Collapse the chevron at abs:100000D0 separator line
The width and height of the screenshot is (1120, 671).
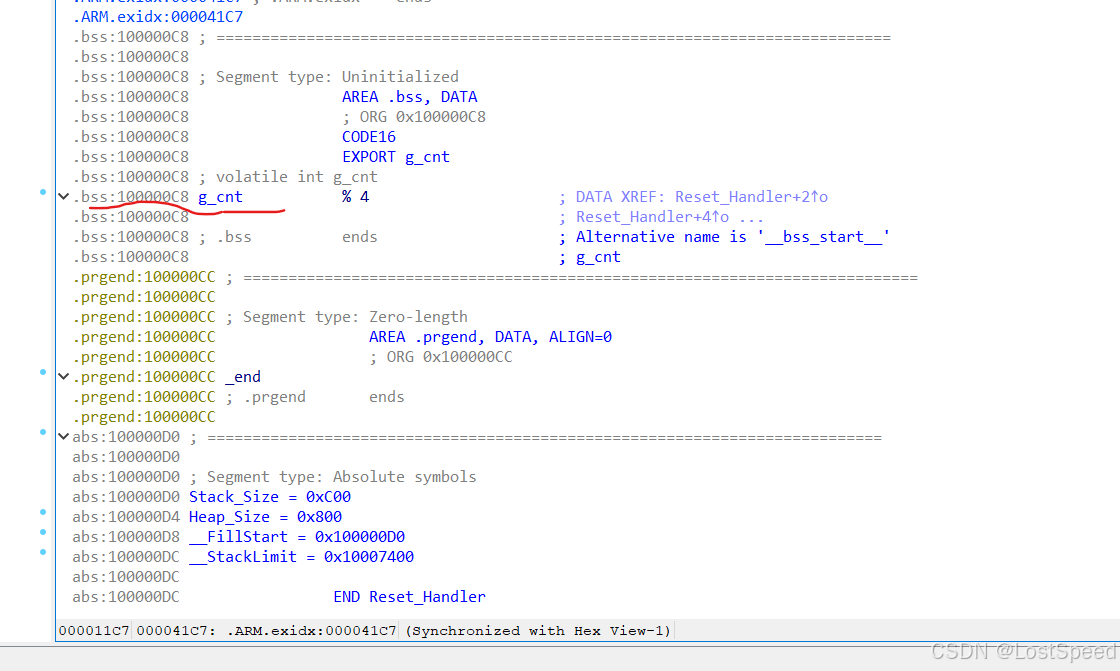(x=64, y=437)
